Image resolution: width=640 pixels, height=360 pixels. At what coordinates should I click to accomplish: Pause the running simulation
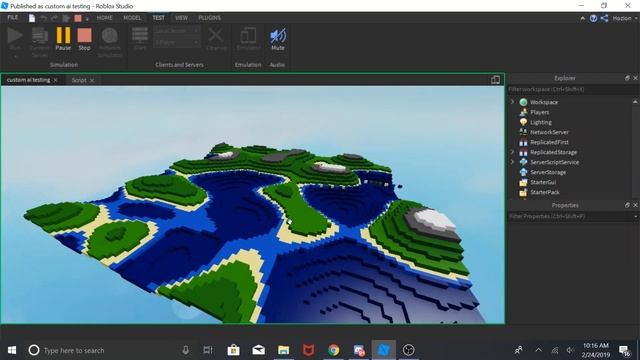(63, 39)
